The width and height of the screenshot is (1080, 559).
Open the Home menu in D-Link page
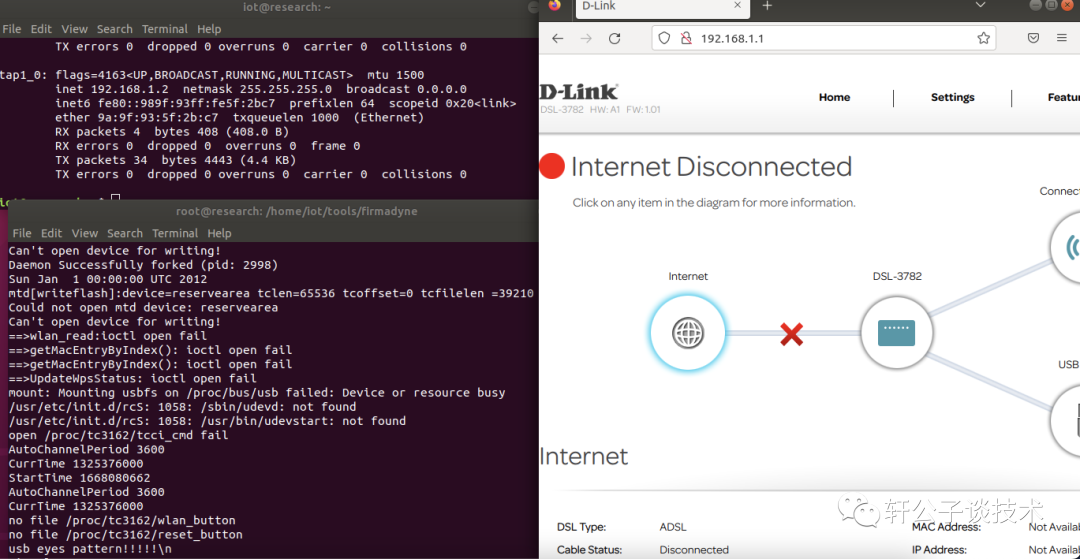coord(834,98)
